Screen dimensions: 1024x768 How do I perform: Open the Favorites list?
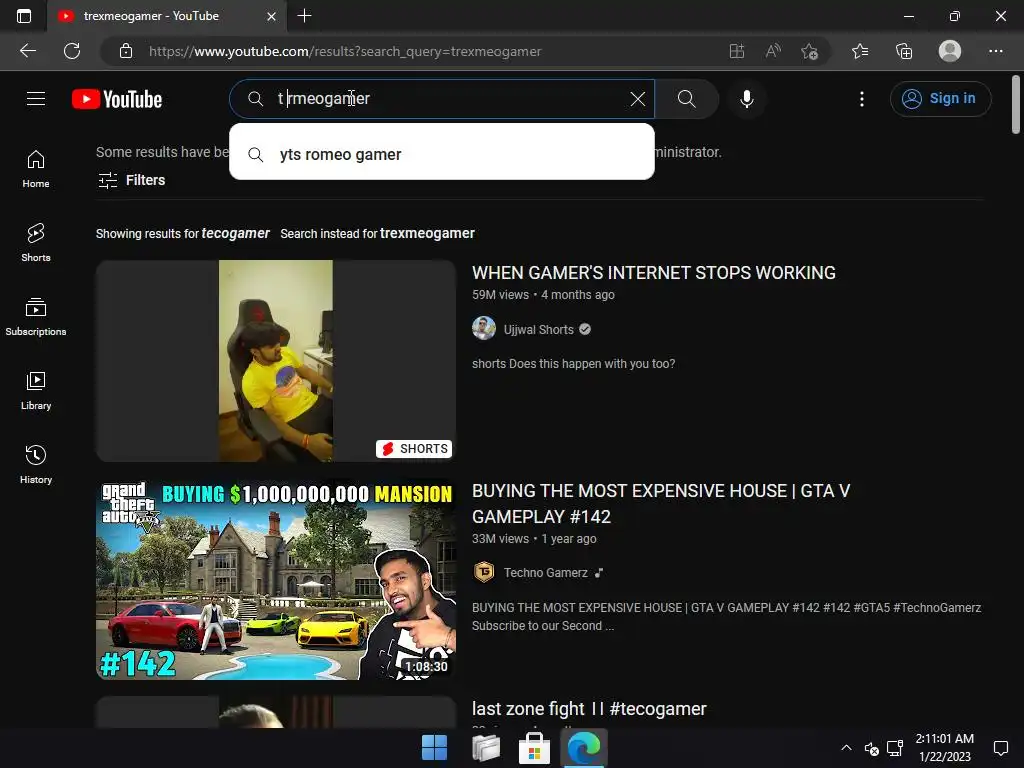click(860, 51)
